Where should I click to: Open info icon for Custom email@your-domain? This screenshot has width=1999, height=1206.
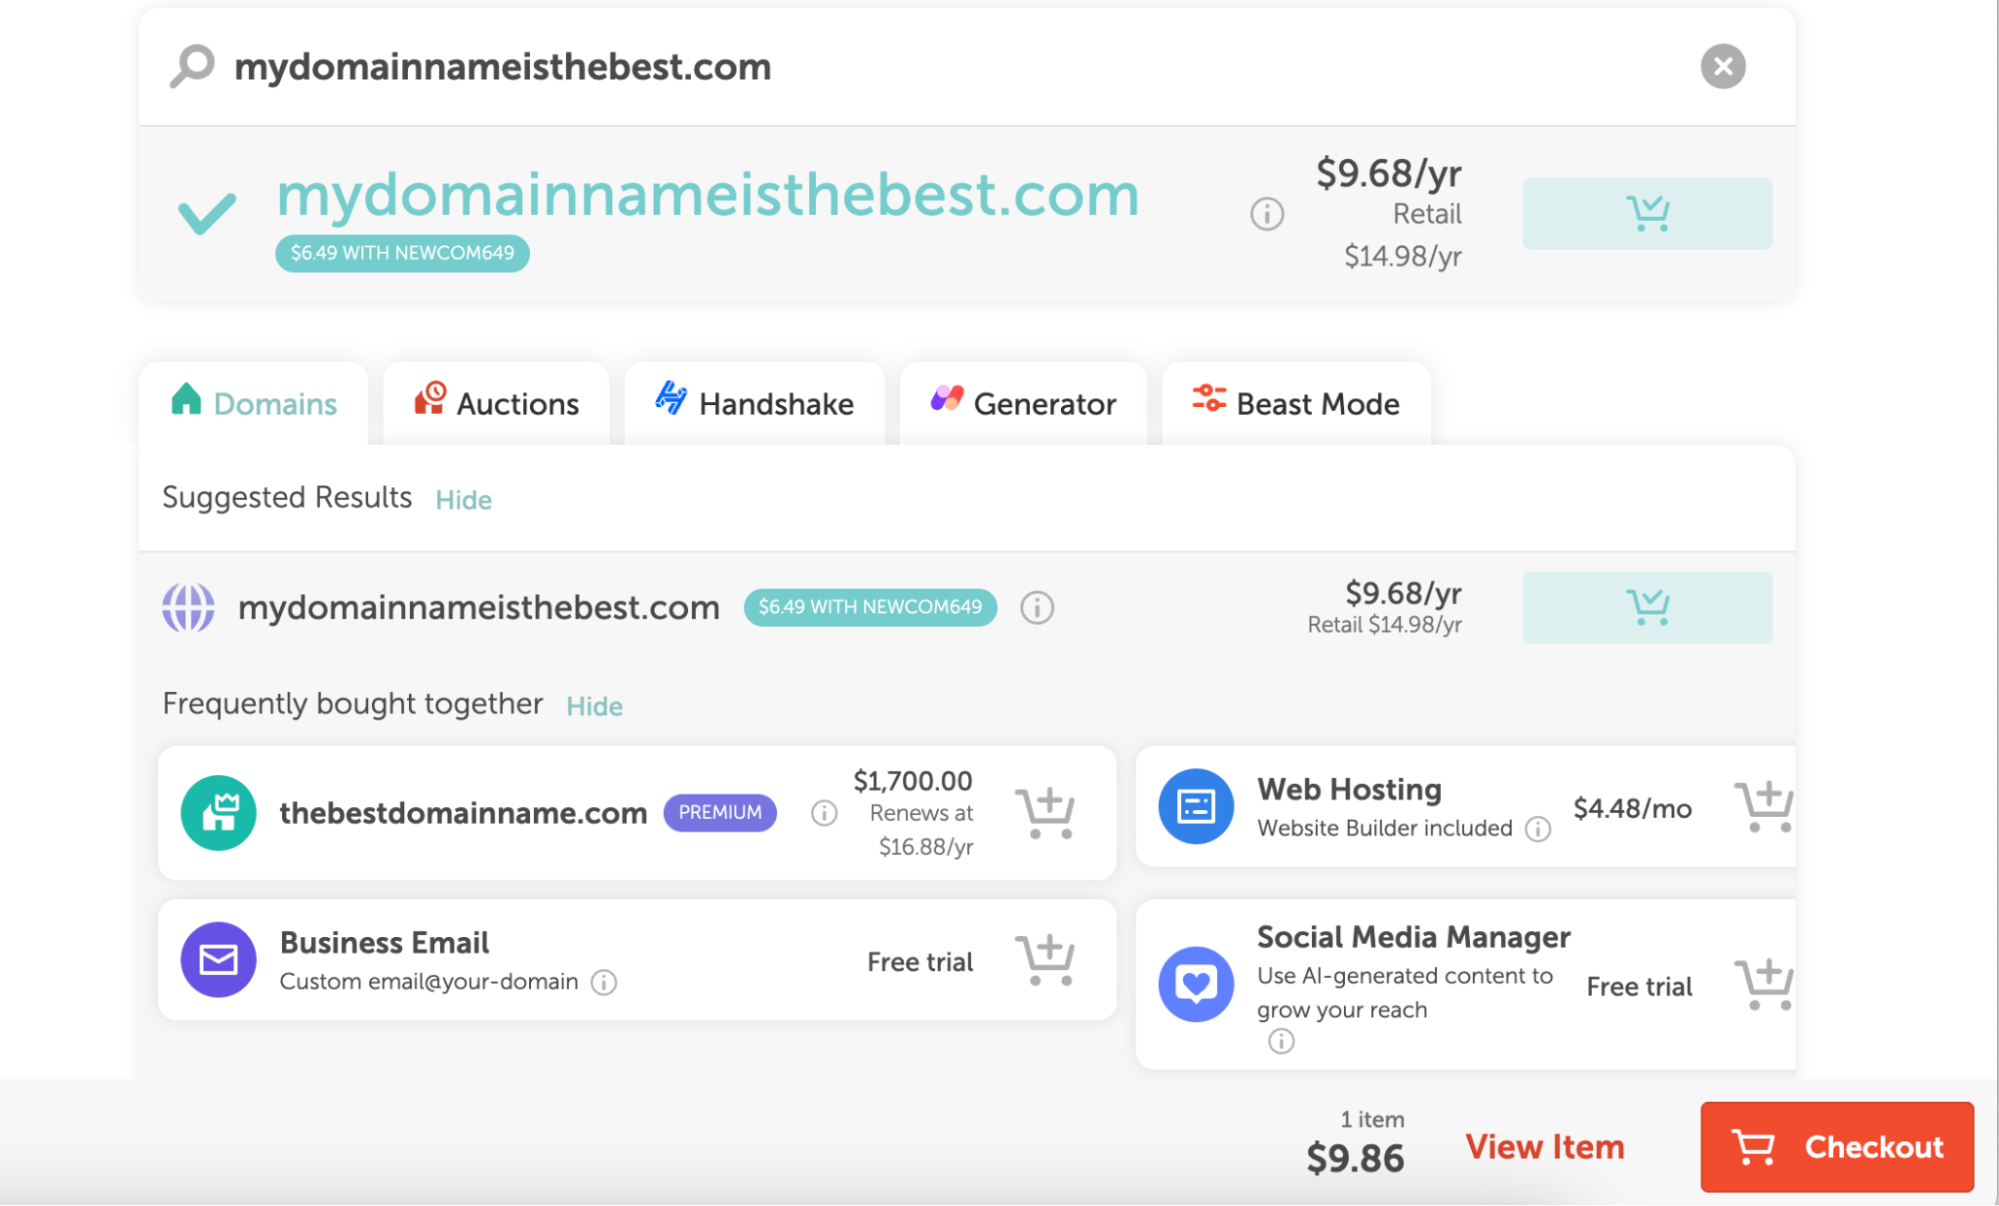click(603, 982)
